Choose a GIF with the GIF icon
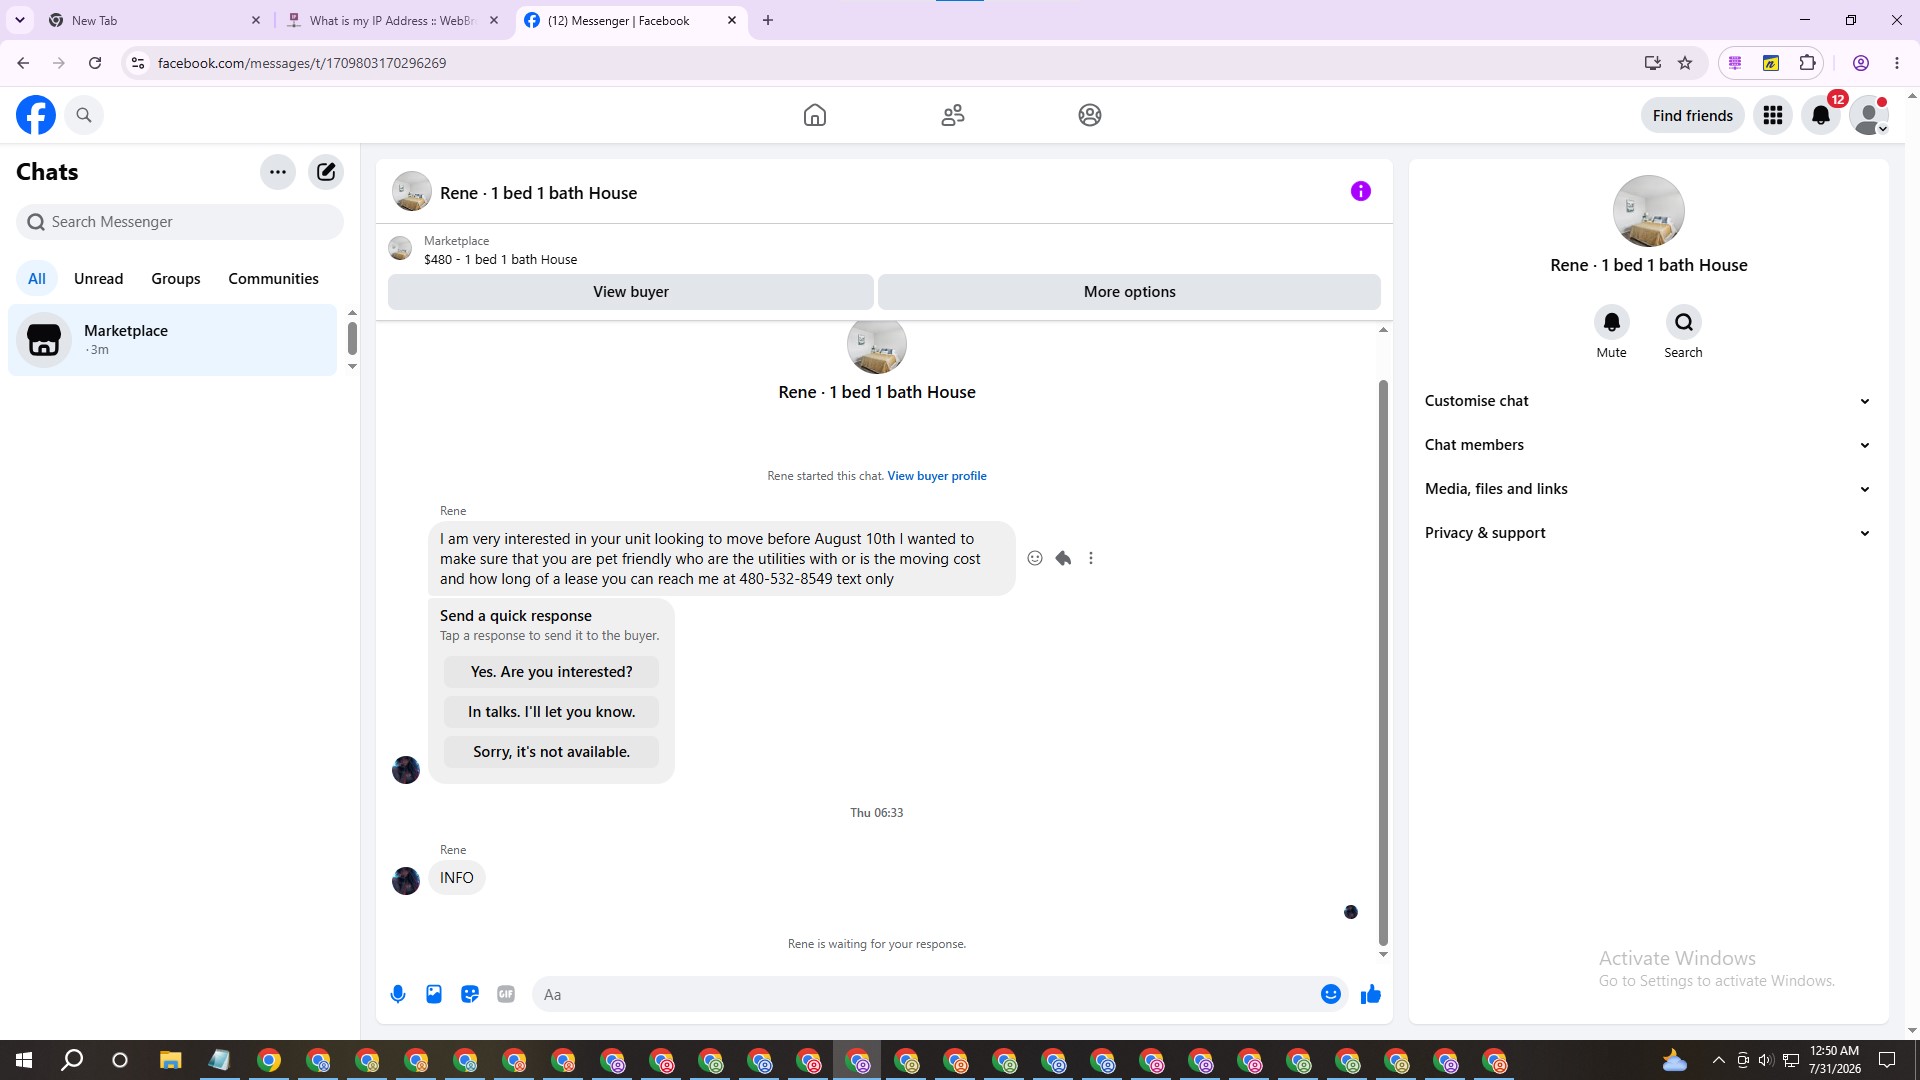The height and width of the screenshot is (1080, 1920). (x=506, y=994)
